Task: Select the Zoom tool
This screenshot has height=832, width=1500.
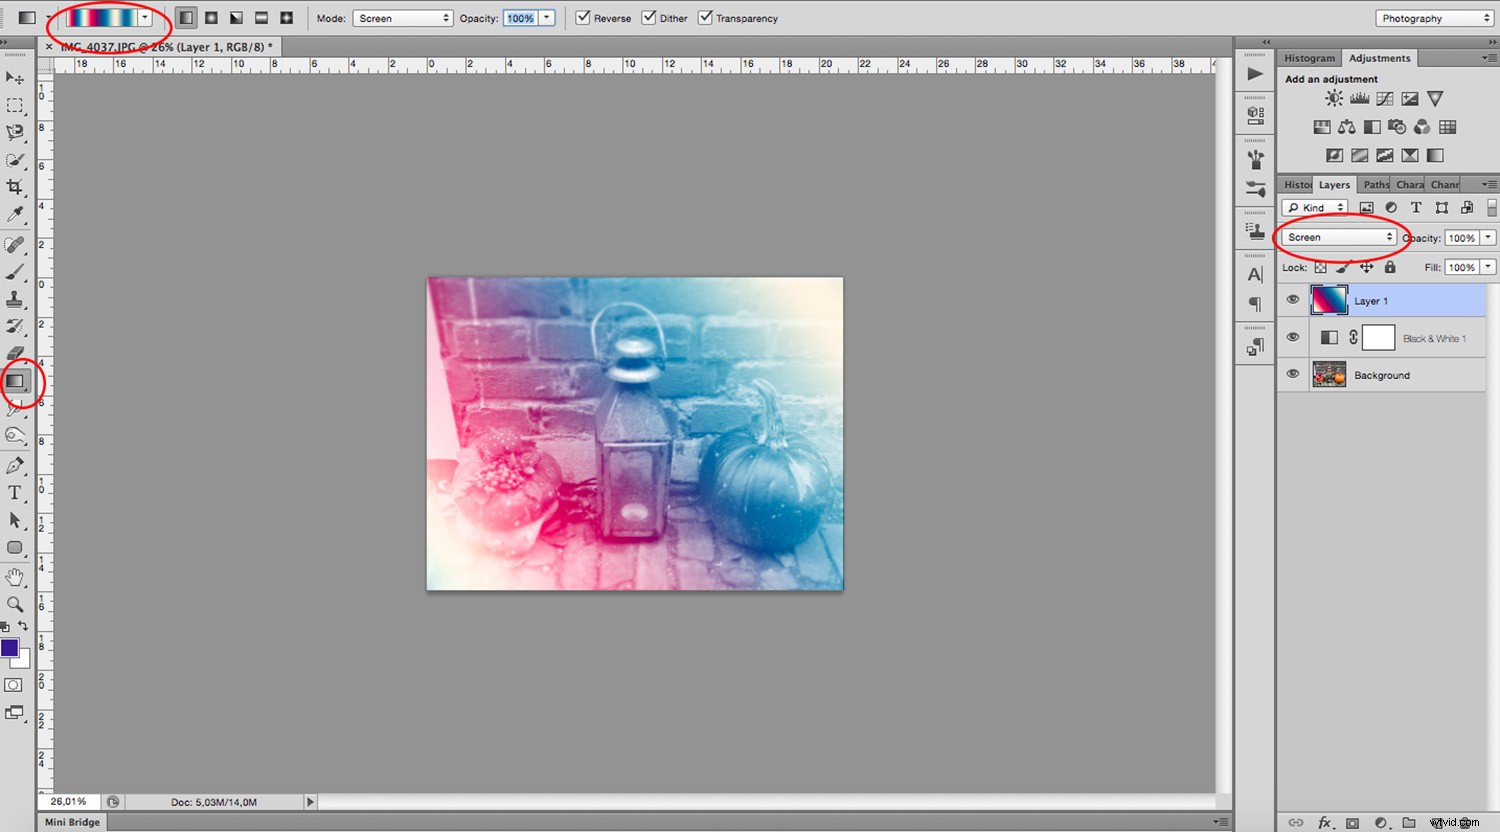Action: (x=14, y=604)
